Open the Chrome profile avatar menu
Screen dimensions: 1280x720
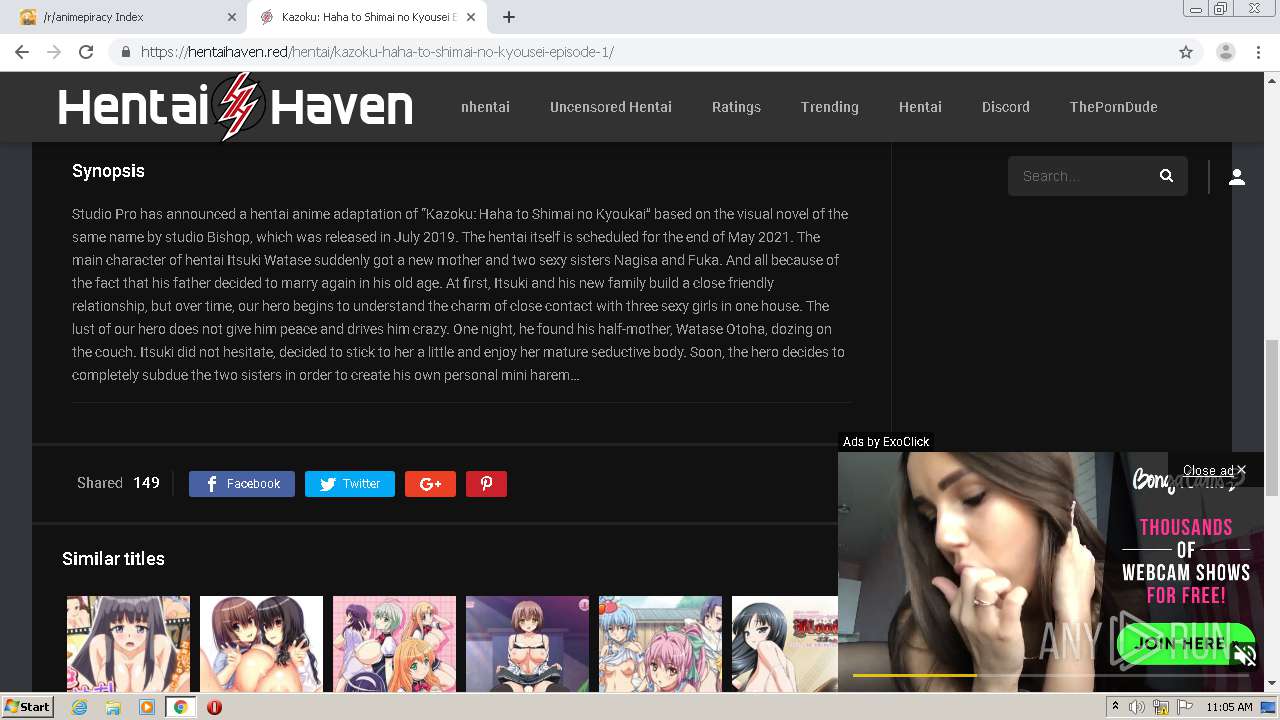pos(1226,52)
